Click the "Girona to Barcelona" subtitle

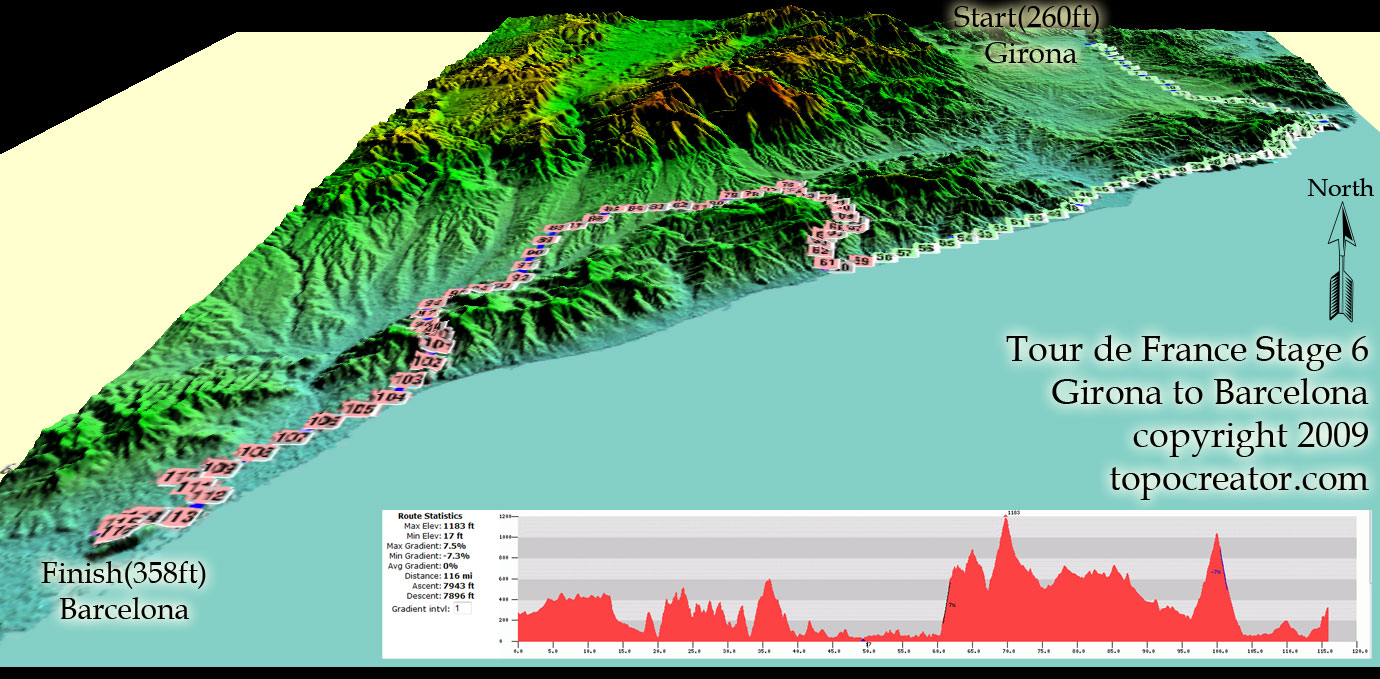coord(1209,393)
